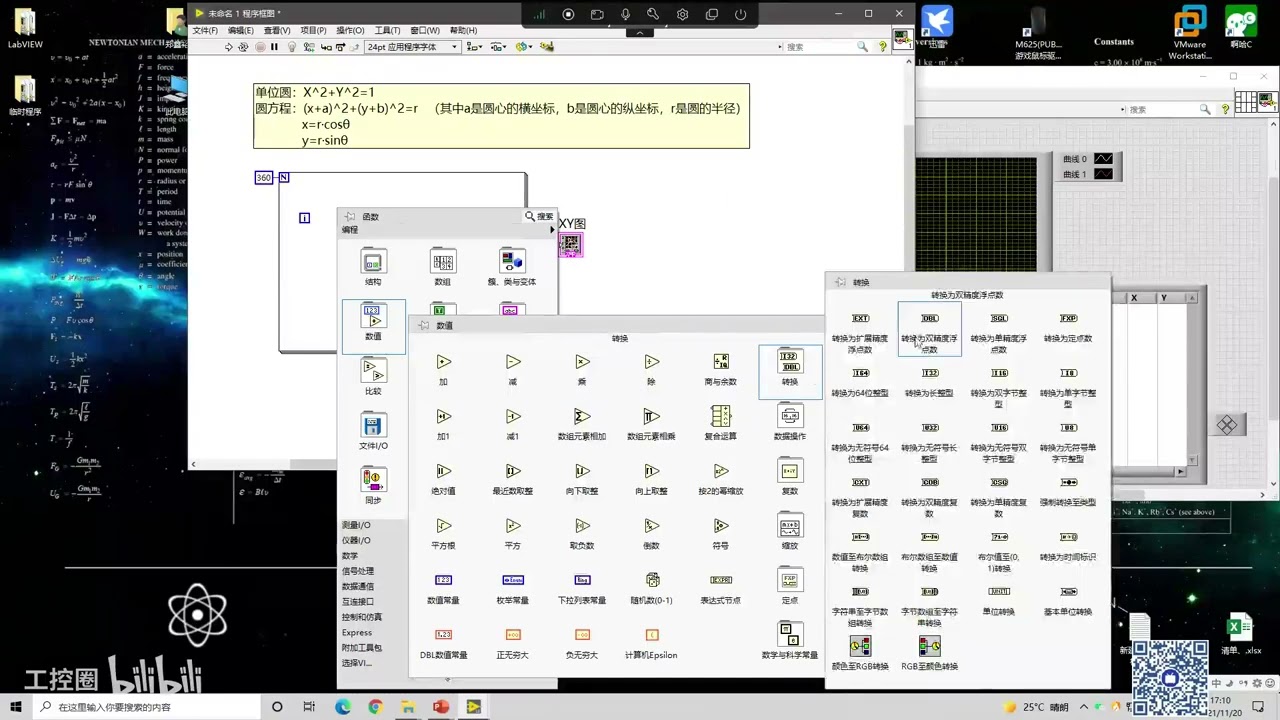Select the Expression Node (表达式节点) icon

[x=720, y=580]
